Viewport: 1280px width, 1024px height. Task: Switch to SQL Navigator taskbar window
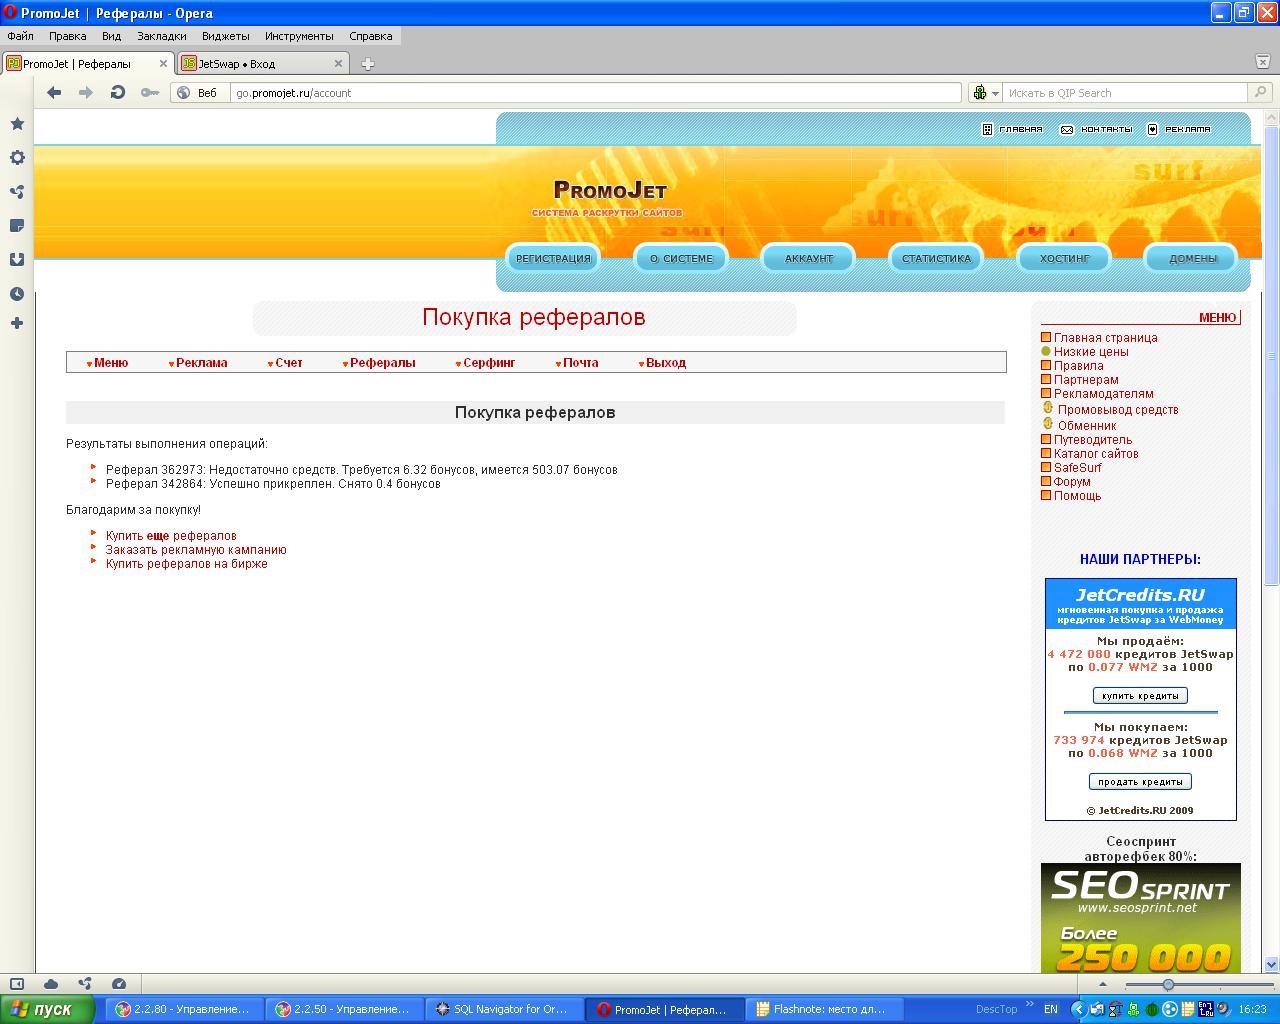coord(503,1009)
